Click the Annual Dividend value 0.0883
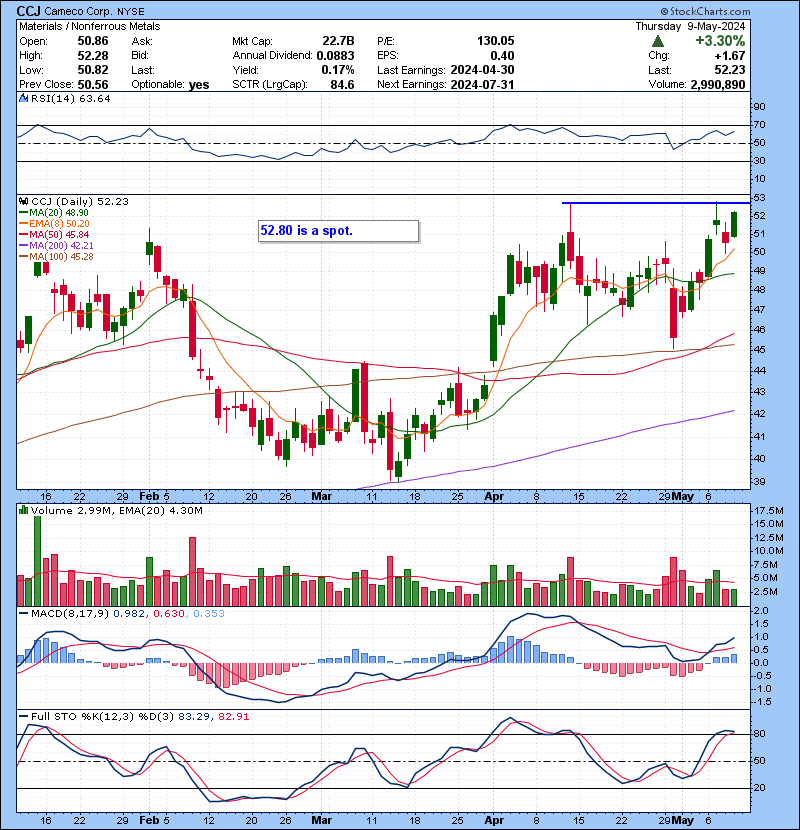Screen dimensions: 800x830 (335, 55)
